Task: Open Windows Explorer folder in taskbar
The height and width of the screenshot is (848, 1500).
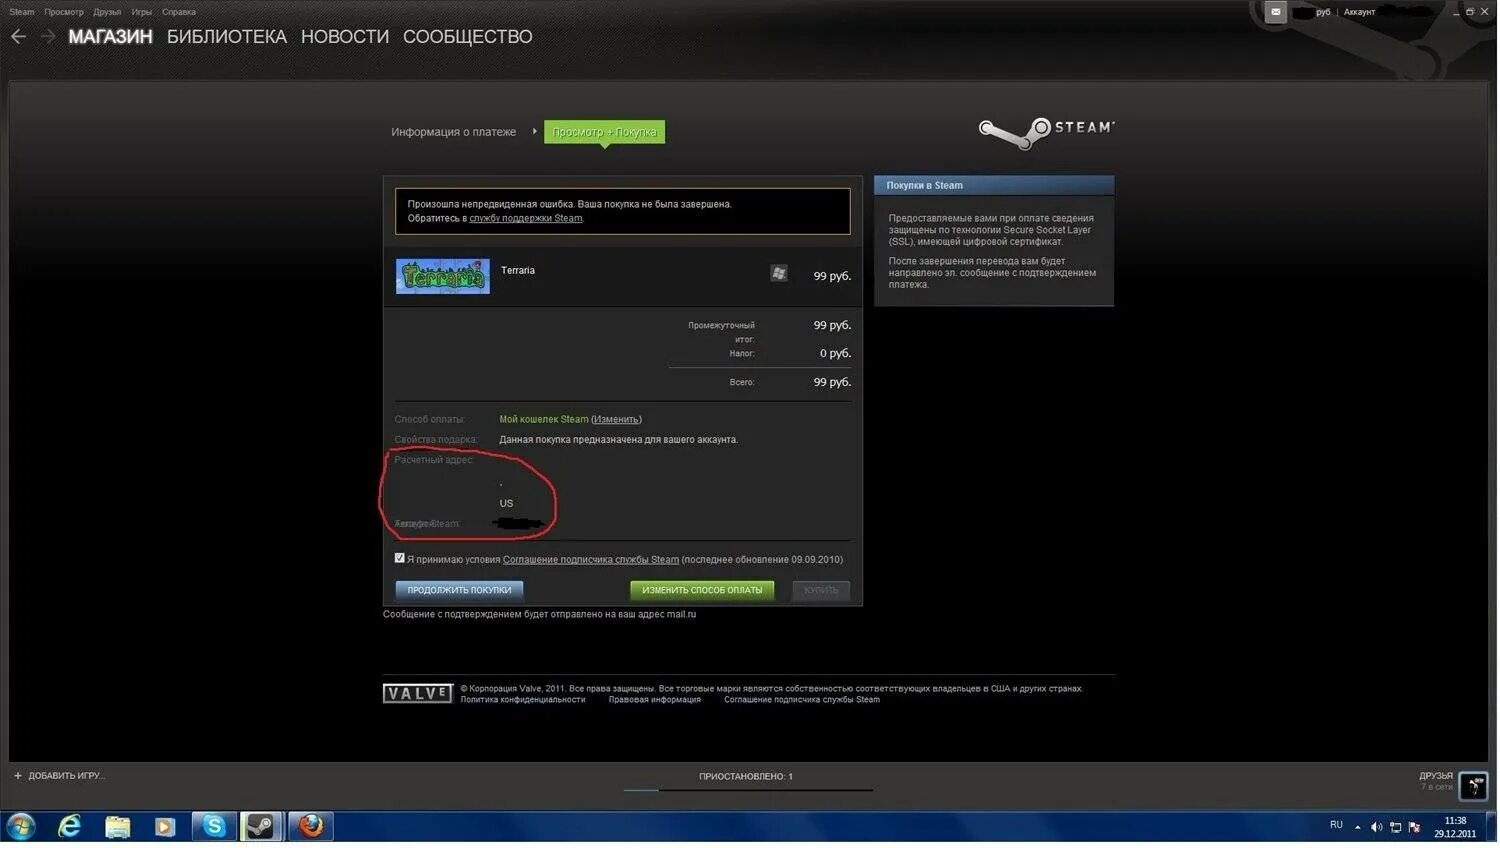Action: point(117,826)
